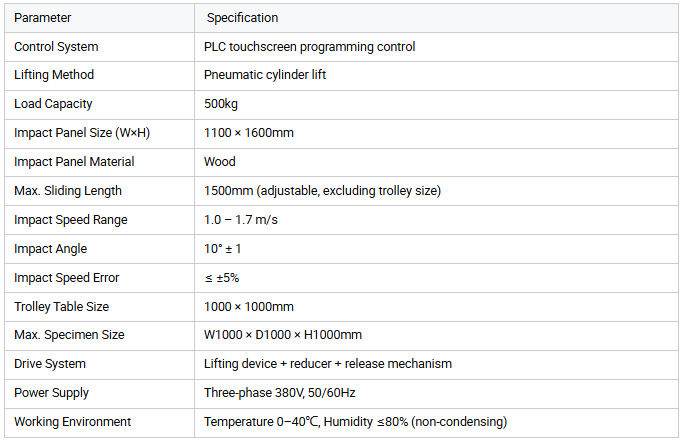Viewport: 682px width, 441px height.
Task: Click the Three-phase 380V, 50/60Hz value
Action: tap(279, 393)
